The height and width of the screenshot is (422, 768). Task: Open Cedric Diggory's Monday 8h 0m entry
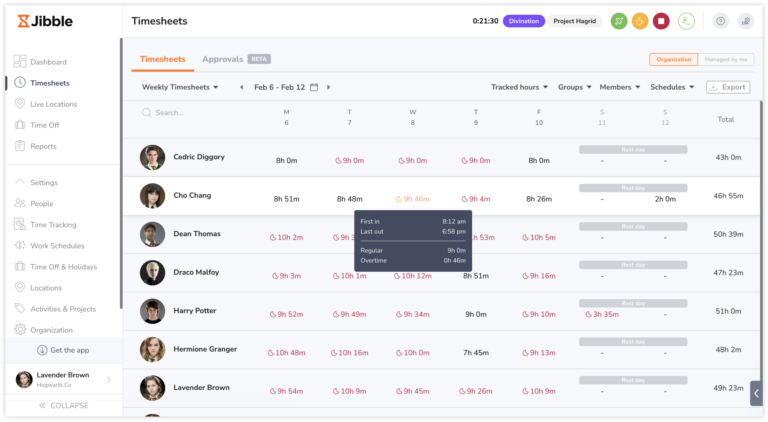click(286, 161)
